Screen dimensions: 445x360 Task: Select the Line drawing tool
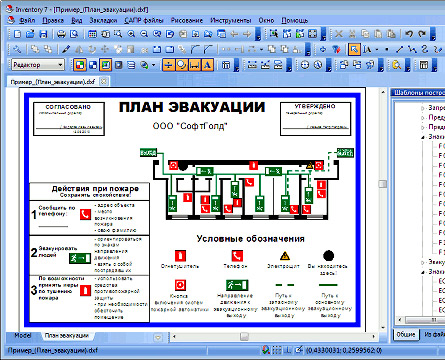(x=399, y=50)
